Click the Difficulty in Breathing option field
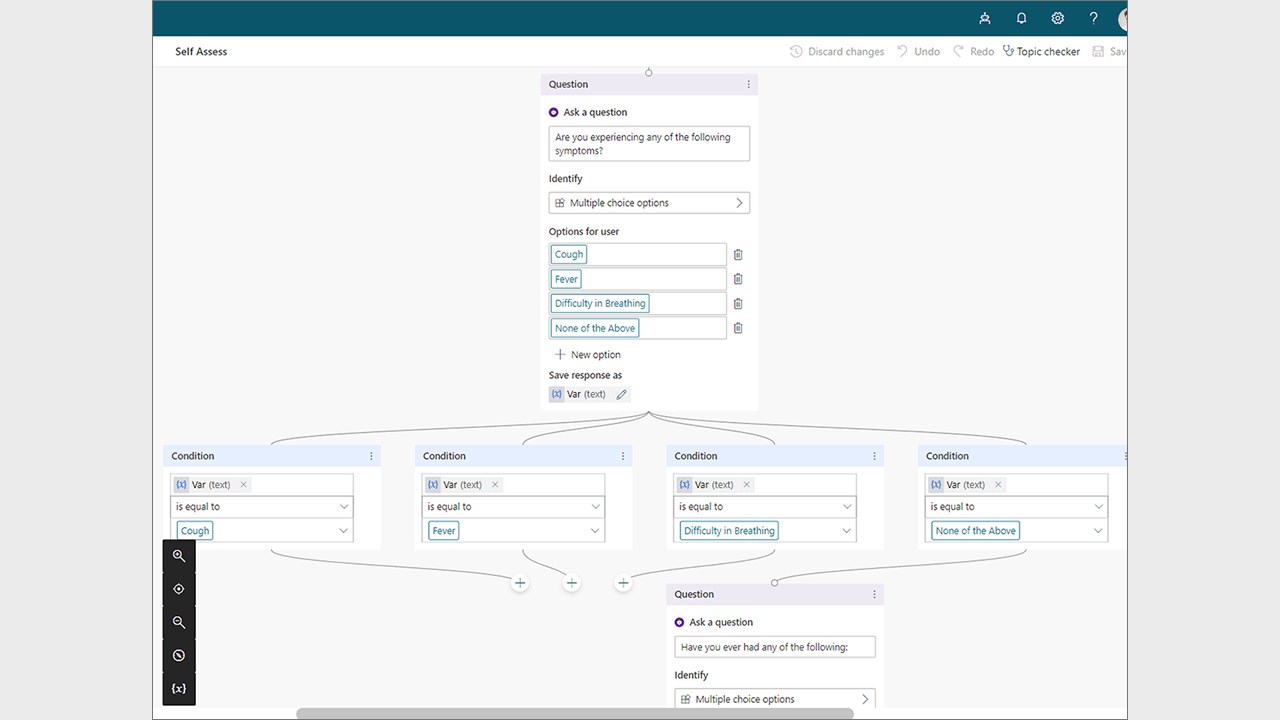The height and width of the screenshot is (720, 1280). click(x=638, y=304)
